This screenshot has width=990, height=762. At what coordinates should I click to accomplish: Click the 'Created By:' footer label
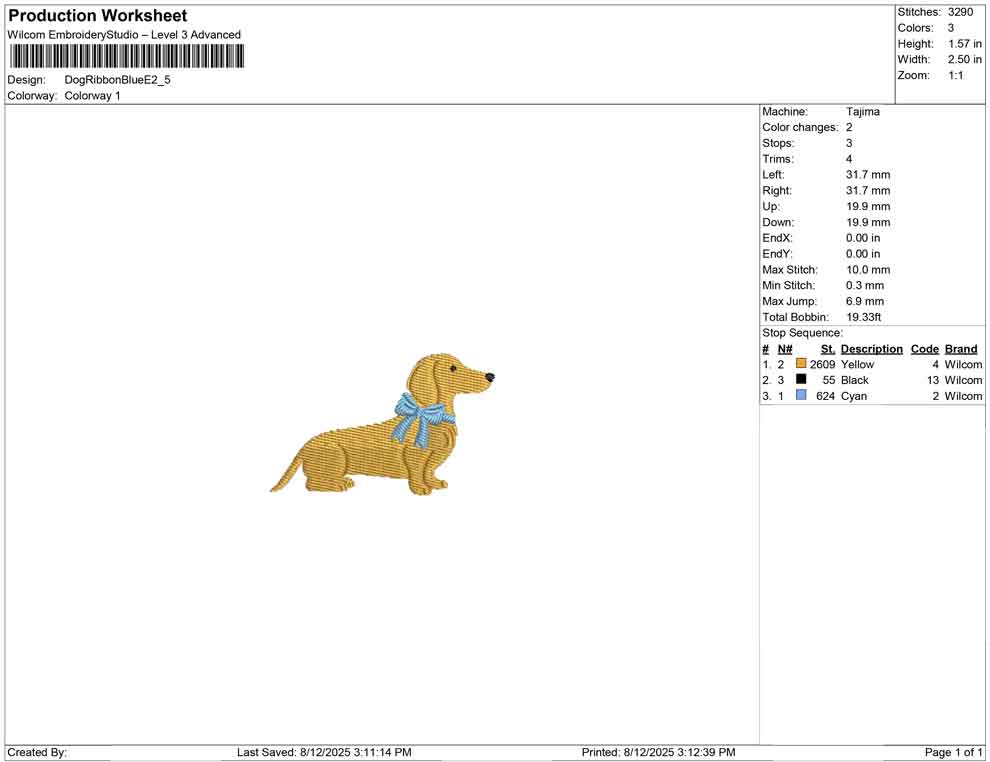37,752
